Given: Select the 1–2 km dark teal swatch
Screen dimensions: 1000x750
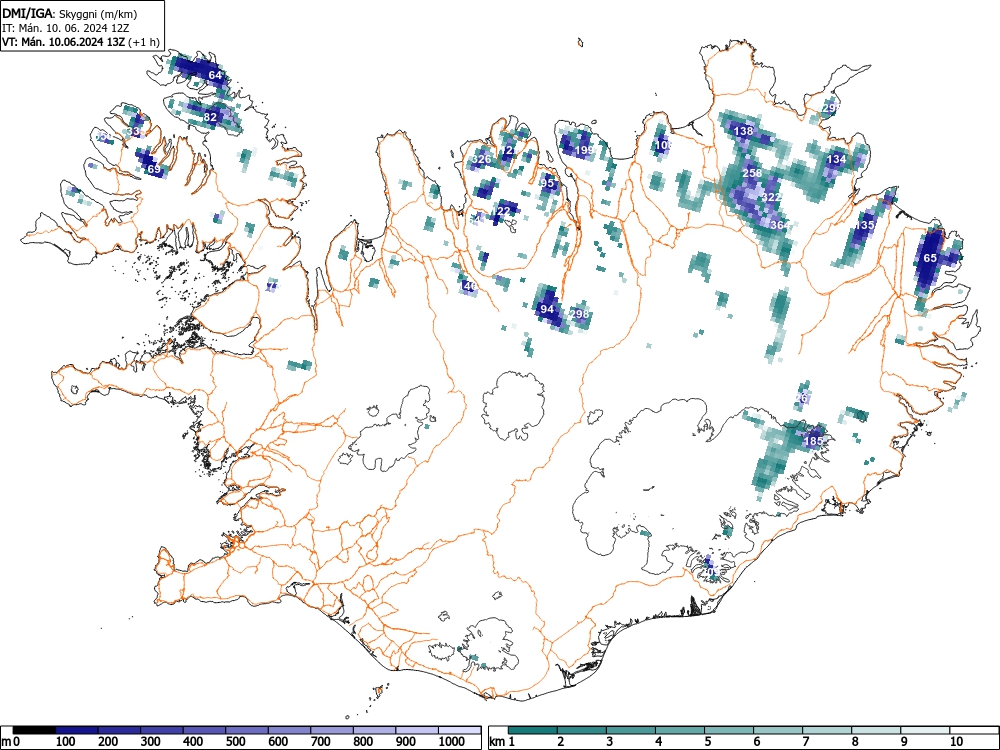Looking at the screenshot, I should [533, 730].
